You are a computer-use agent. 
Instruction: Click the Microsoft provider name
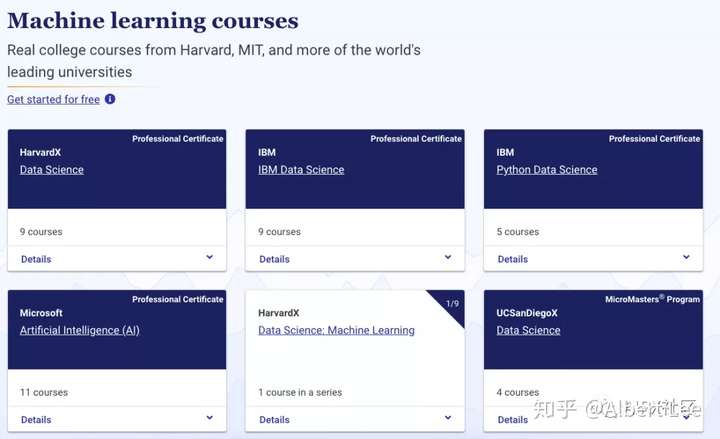point(41,313)
